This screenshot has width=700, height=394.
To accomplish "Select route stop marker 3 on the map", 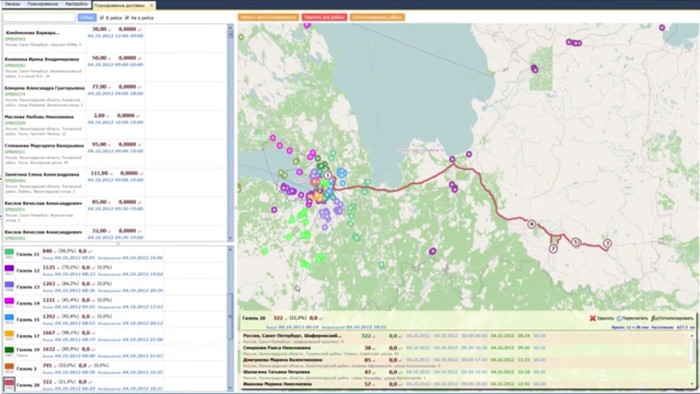I will click(607, 243).
